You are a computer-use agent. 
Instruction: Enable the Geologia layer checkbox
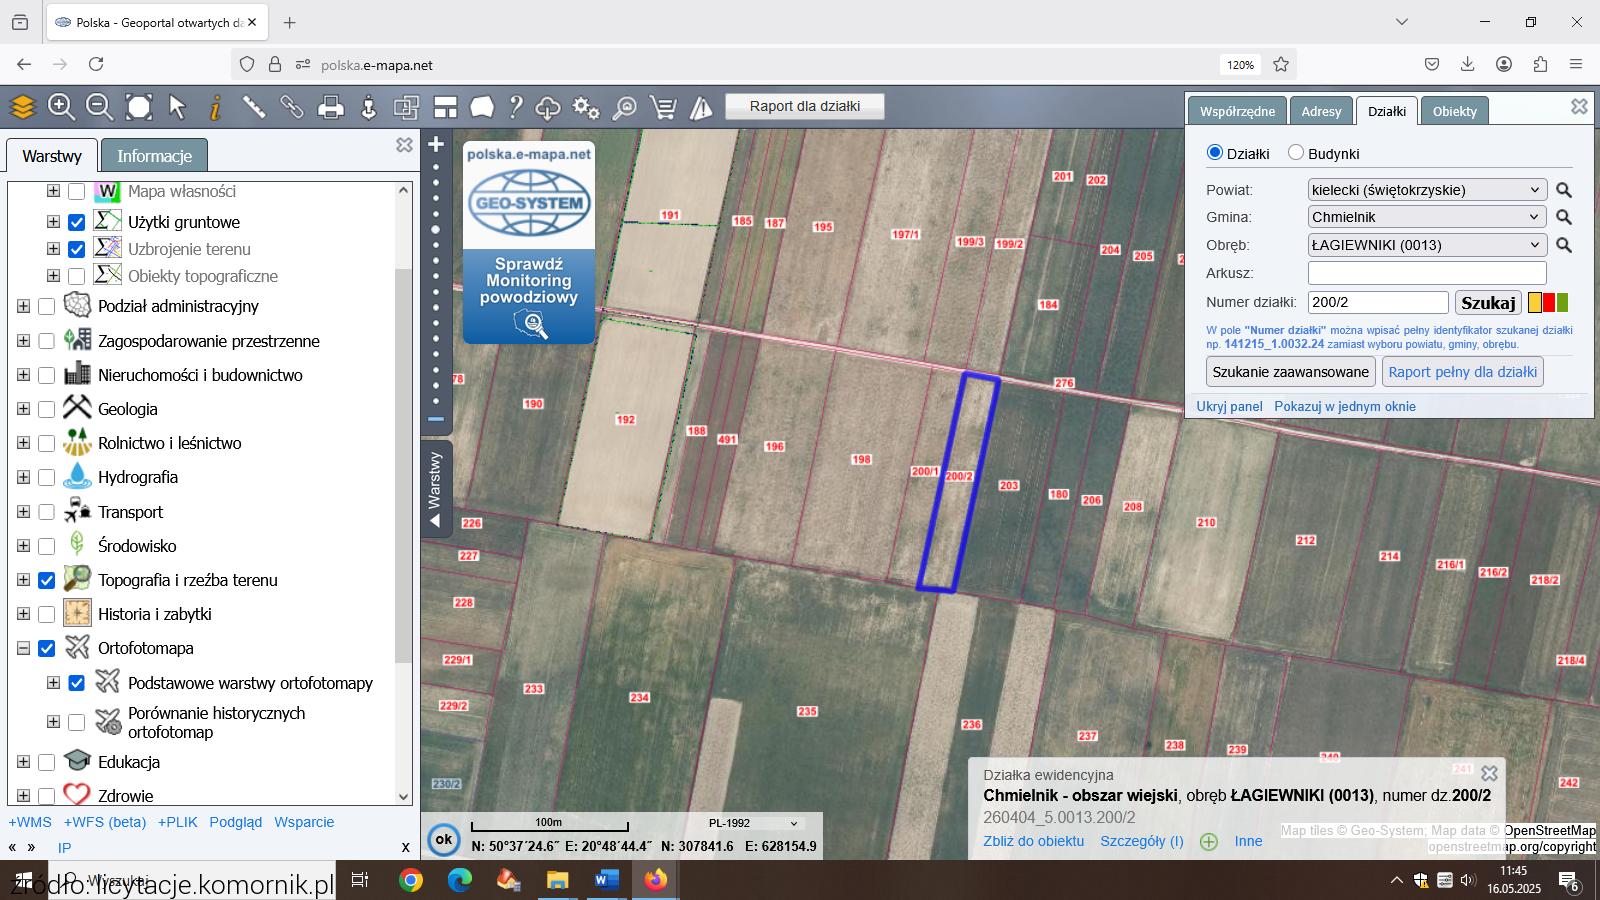46,409
